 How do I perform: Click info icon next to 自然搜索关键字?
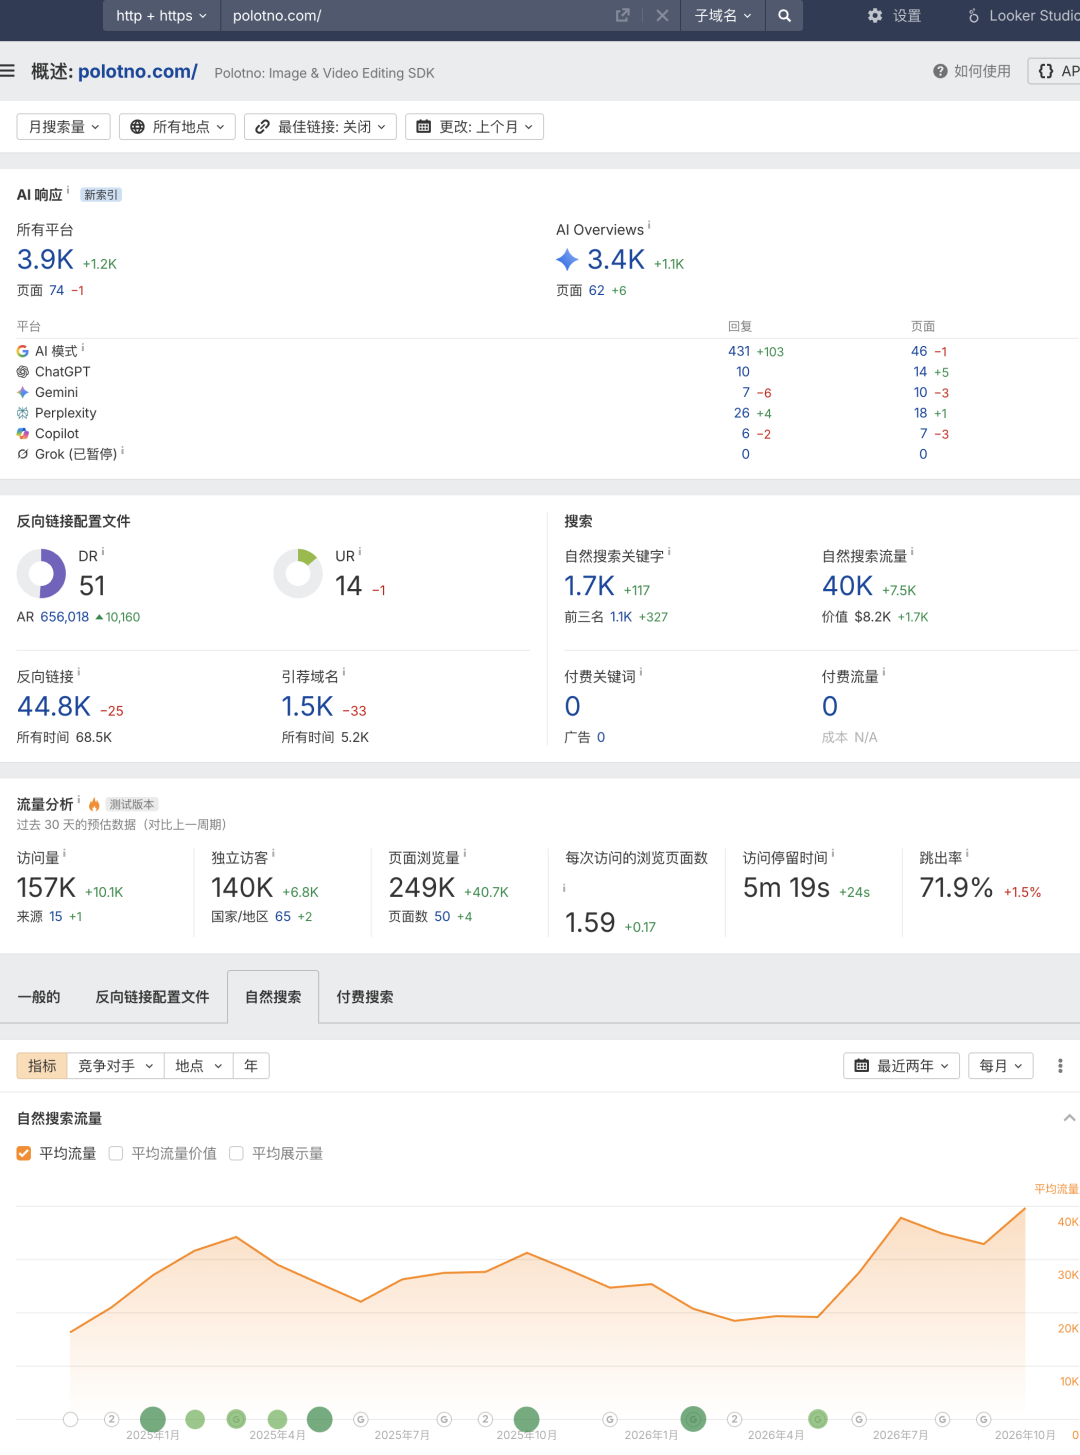(669, 551)
